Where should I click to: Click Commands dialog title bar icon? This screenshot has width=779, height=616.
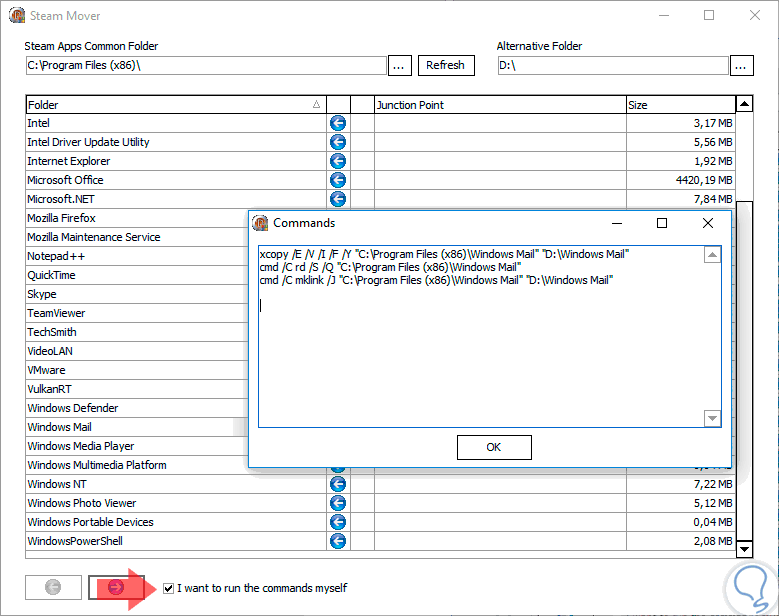[x=260, y=223]
